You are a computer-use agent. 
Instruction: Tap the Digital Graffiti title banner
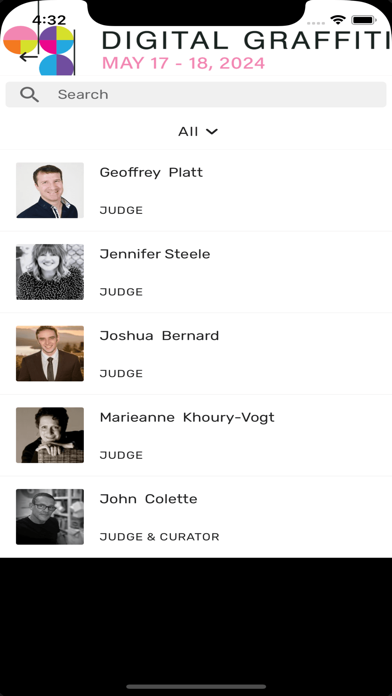point(246,50)
